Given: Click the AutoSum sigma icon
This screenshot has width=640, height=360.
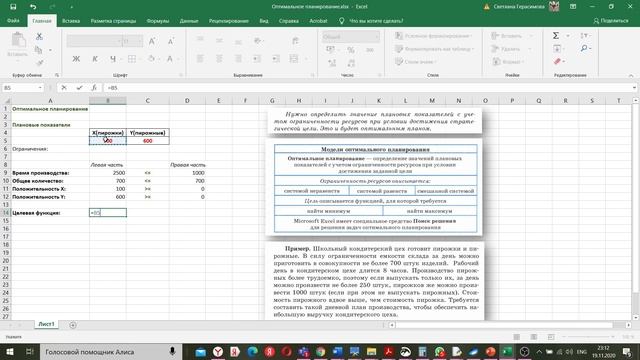Looking at the screenshot, I should point(556,36).
